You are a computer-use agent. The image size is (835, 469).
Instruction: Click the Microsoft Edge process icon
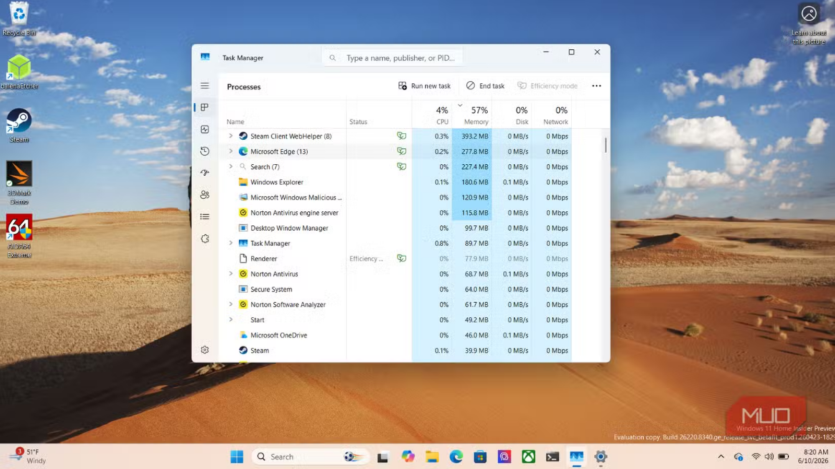(243, 152)
